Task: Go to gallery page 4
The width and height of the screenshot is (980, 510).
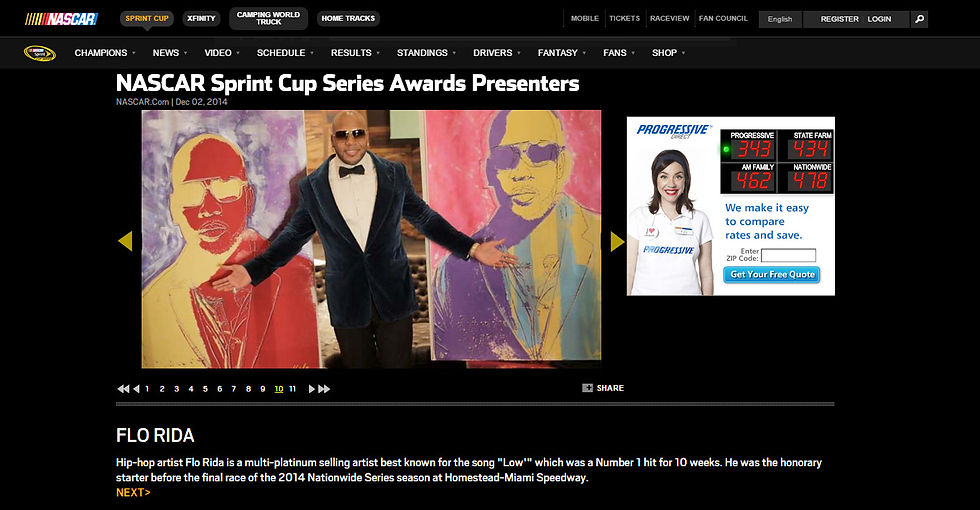Action: point(191,389)
